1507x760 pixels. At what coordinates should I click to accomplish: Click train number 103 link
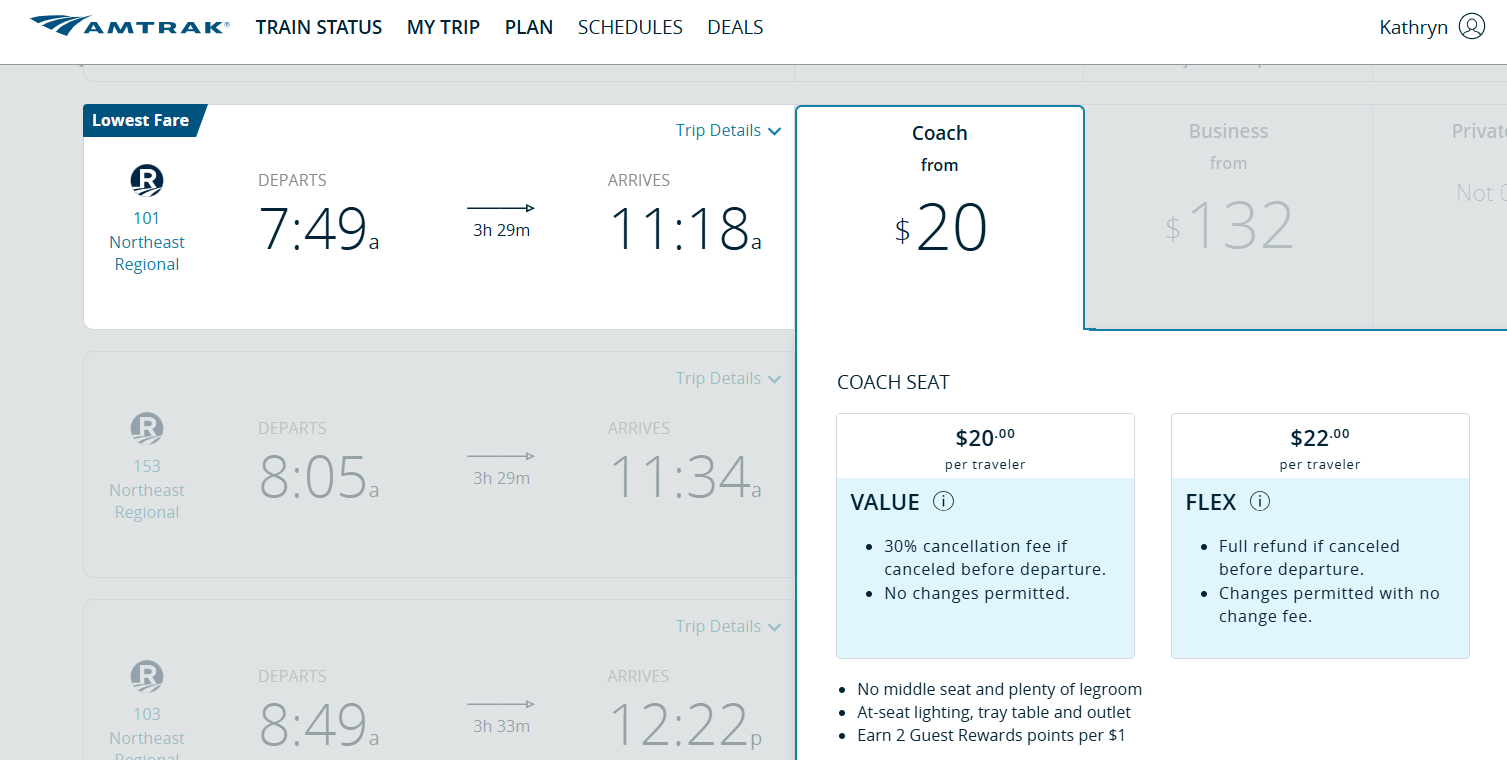147,714
